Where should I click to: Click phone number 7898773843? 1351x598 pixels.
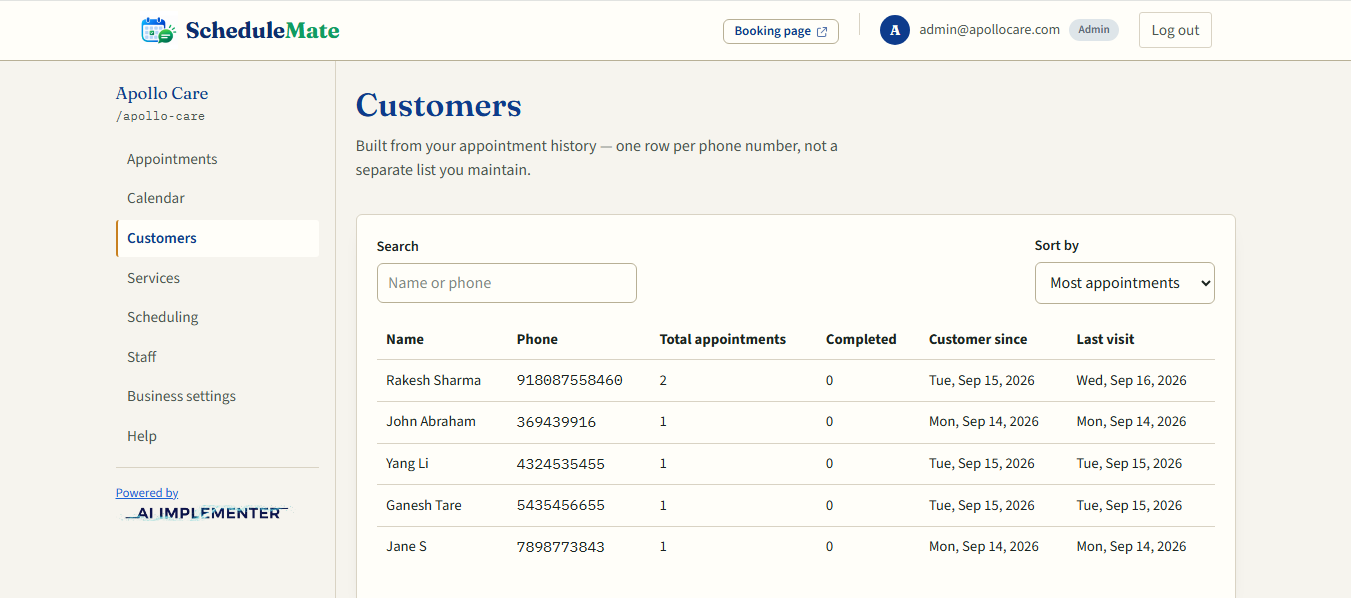coord(561,547)
